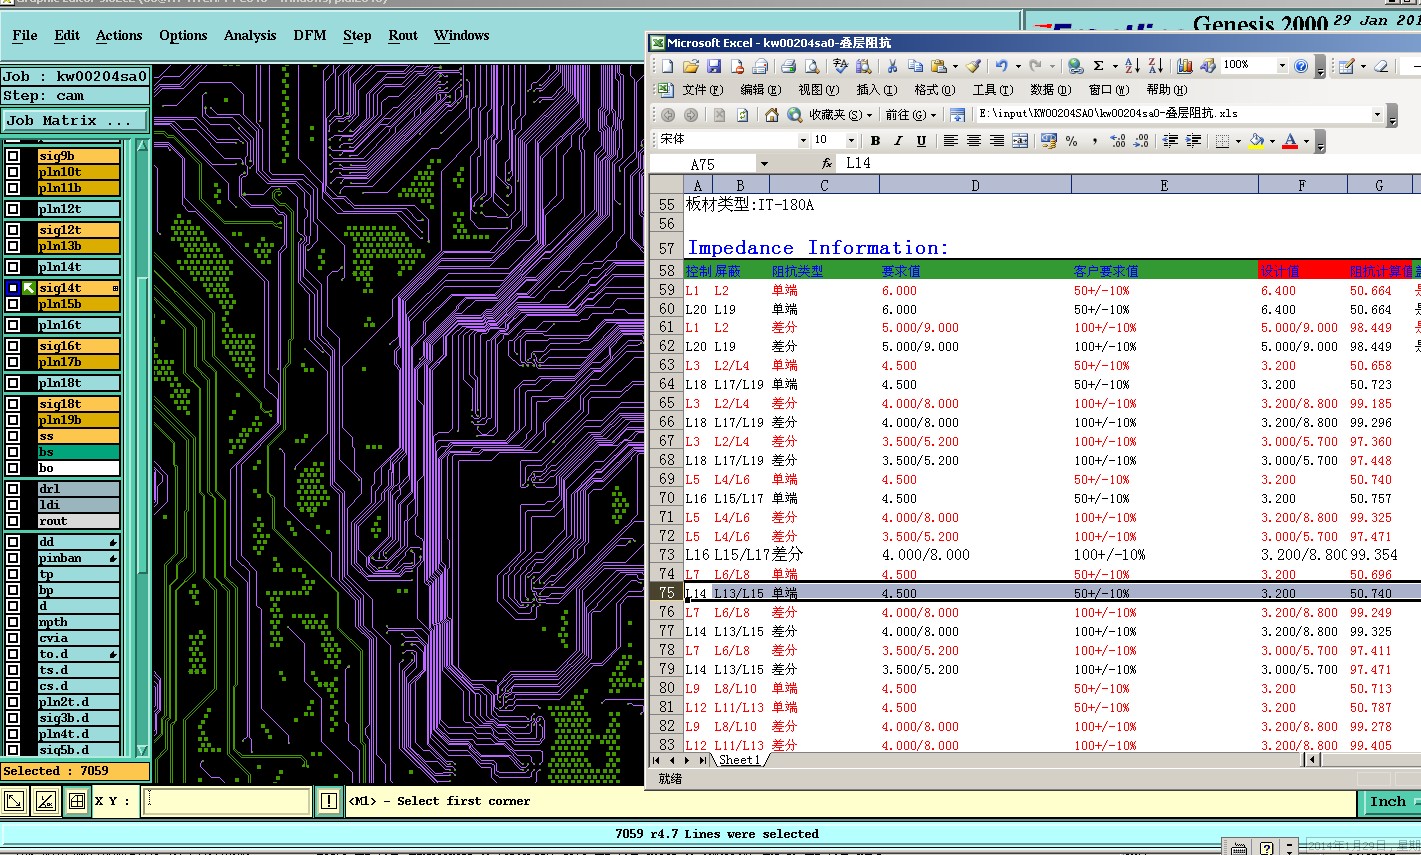Click the Print Preview icon in Excel
Viewport: 1421px width, 855px height.
812,66
